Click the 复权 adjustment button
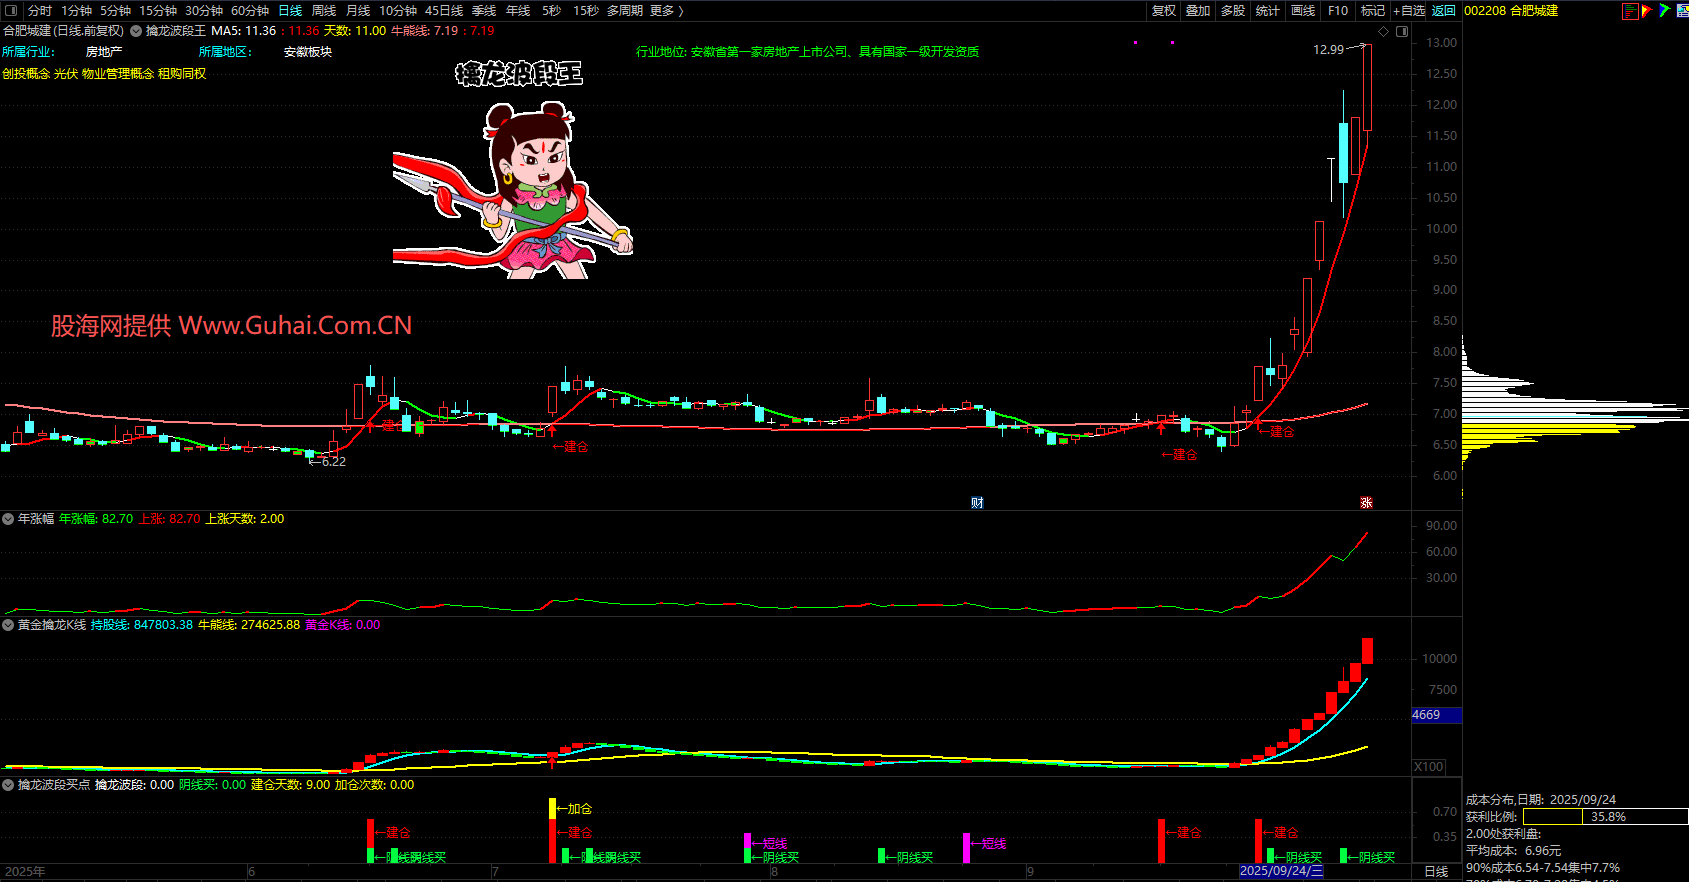1689x882 pixels. pyautogui.click(x=1164, y=11)
